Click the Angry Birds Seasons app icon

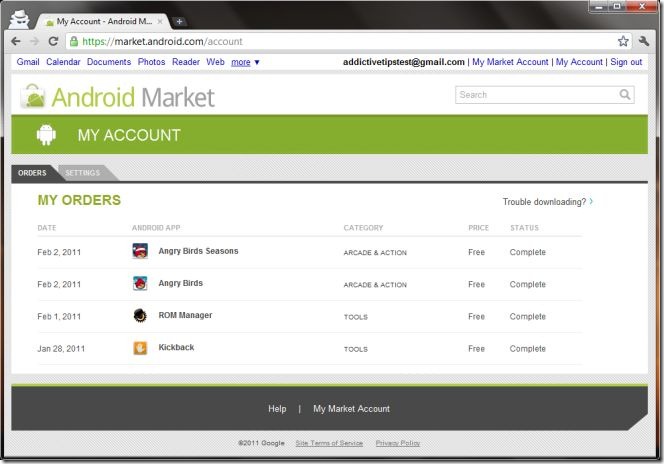point(140,251)
